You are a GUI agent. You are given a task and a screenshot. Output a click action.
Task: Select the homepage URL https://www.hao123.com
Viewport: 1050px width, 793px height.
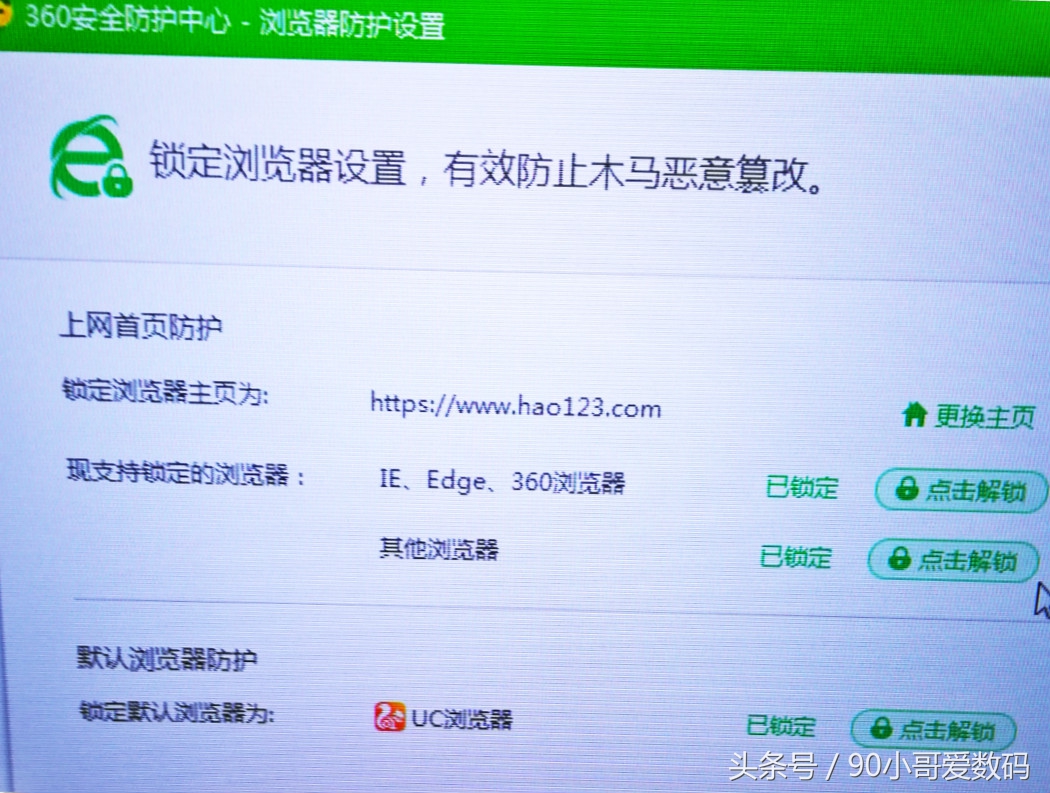515,408
